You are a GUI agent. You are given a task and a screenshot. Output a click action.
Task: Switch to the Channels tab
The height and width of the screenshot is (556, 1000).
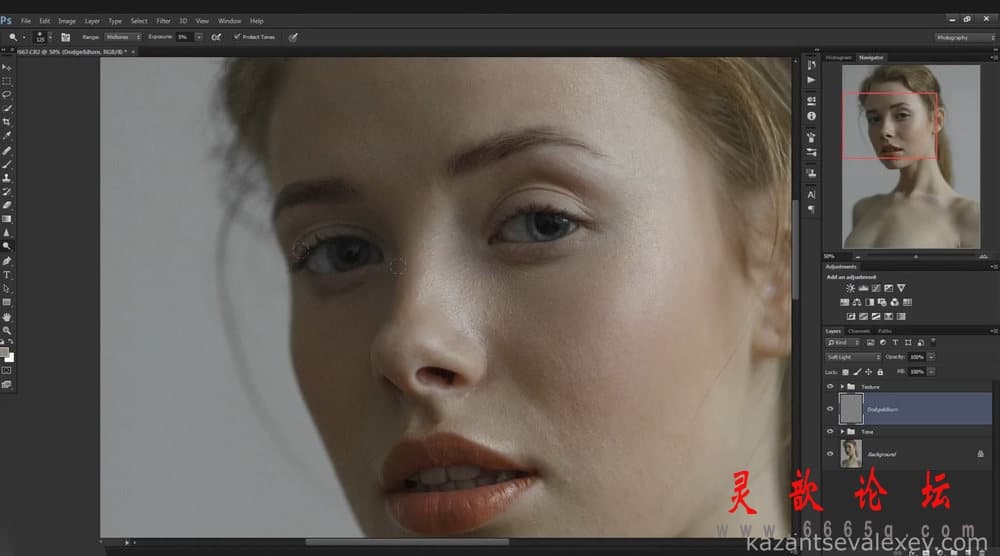tap(858, 331)
